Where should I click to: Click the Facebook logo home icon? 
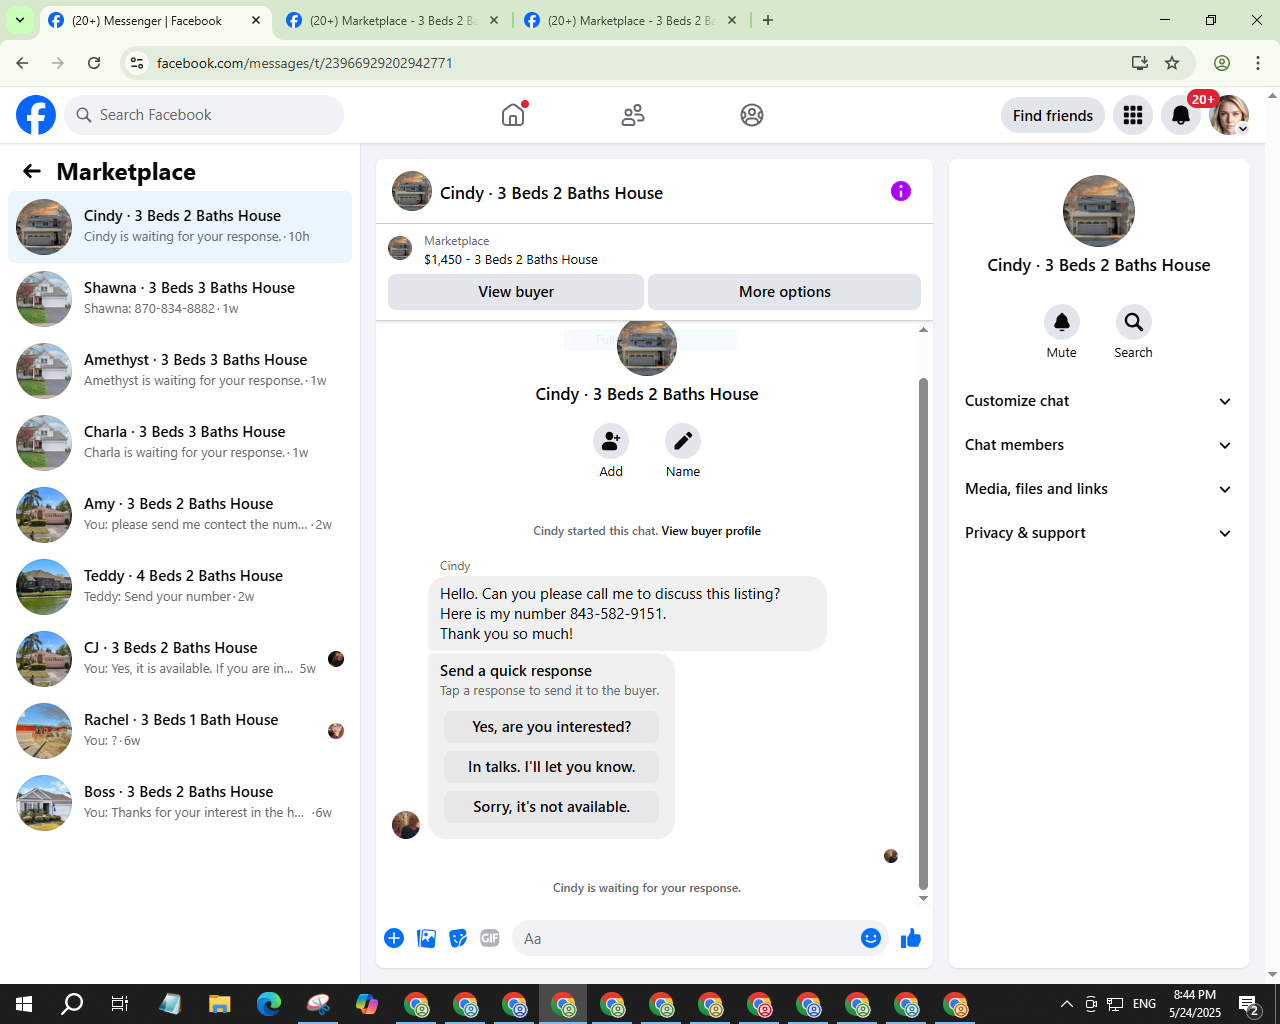click(36, 115)
